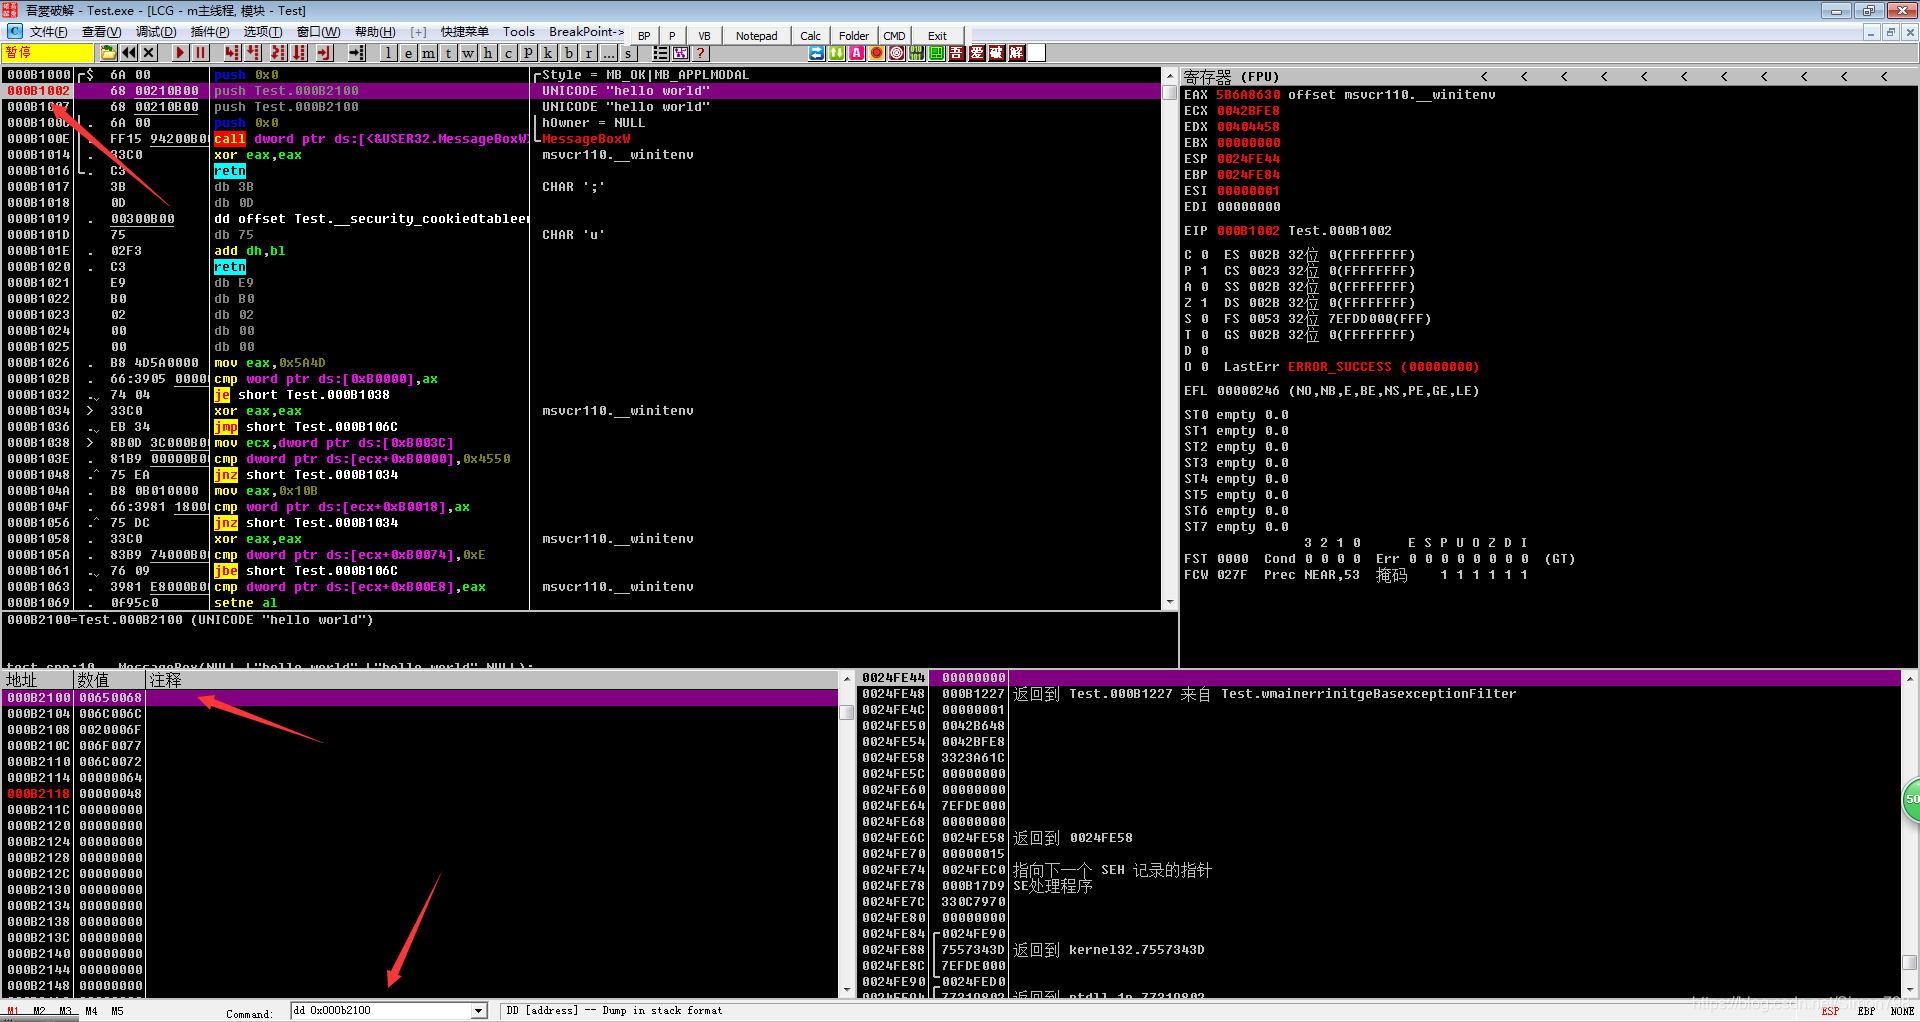
Task: Click the Trace over toolbar icon
Action: tap(299, 53)
